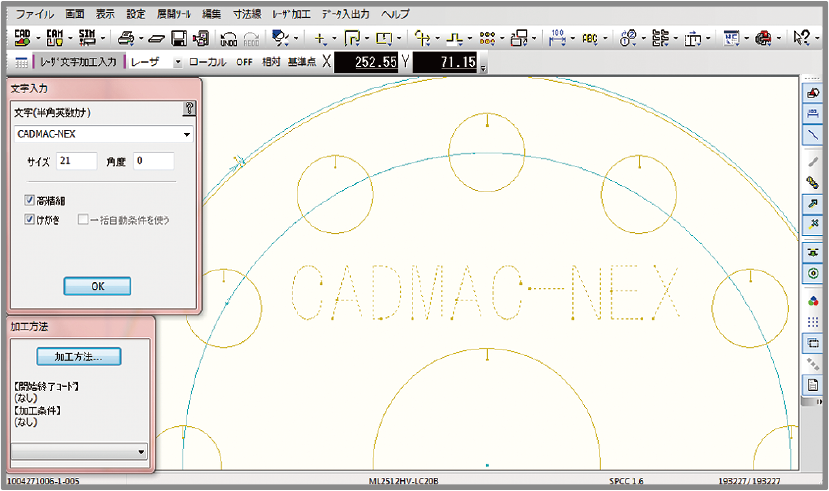Select the plus point tool icon
This screenshot has height=491, width=829.
tap(319, 38)
